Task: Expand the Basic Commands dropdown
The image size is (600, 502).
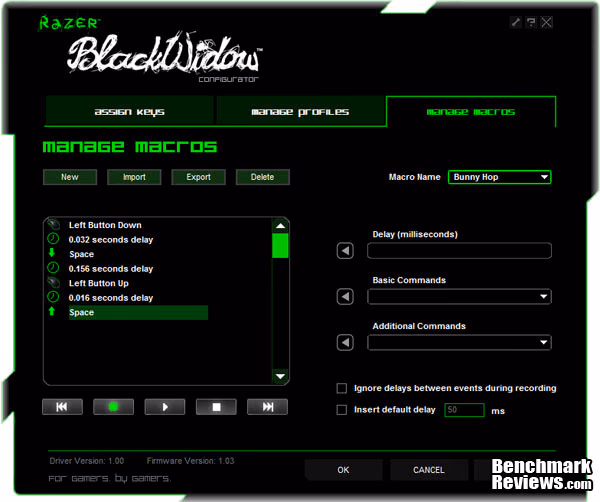Action: point(459,297)
